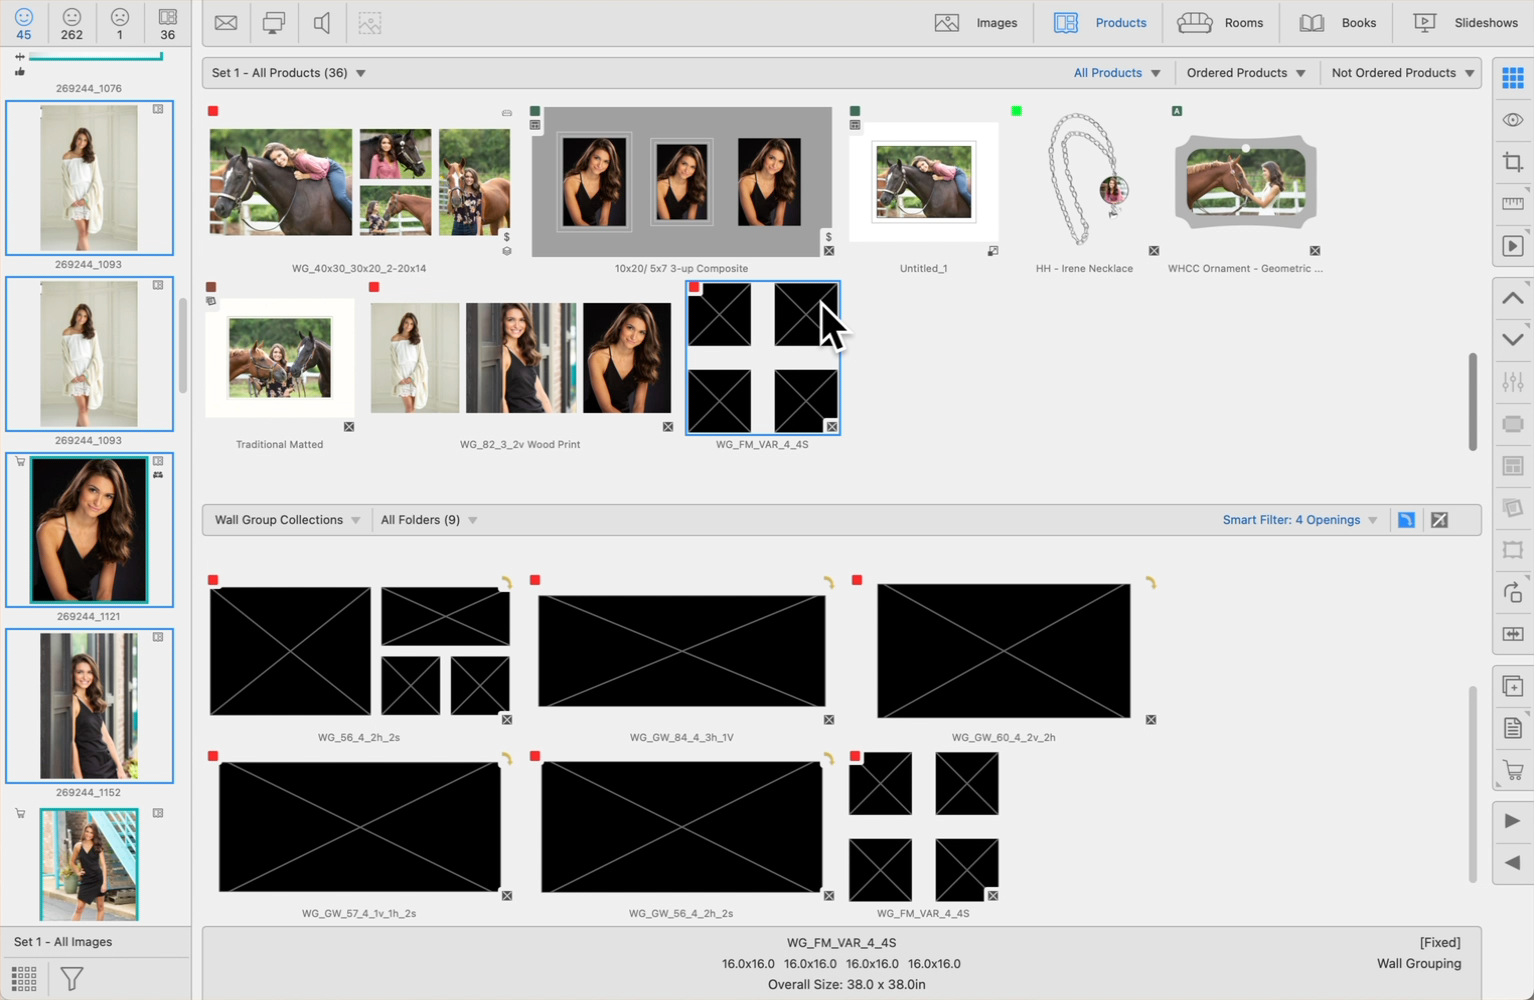Click the red tag on WG_40x30_30x20_2-20x14 product
Image resolution: width=1534 pixels, height=1000 pixels.
coord(213,111)
